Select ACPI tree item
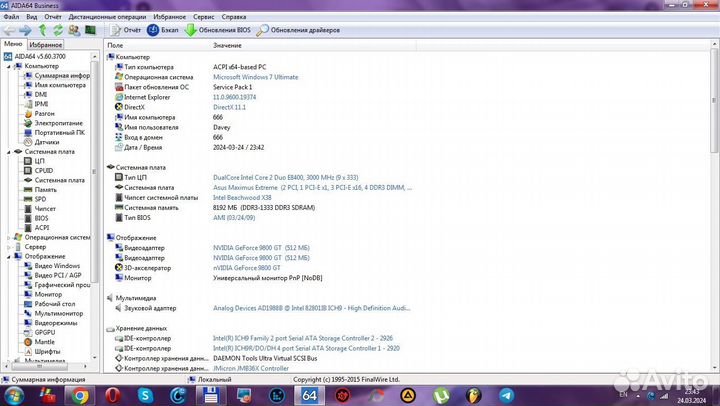The width and height of the screenshot is (720, 406). pos(36,228)
